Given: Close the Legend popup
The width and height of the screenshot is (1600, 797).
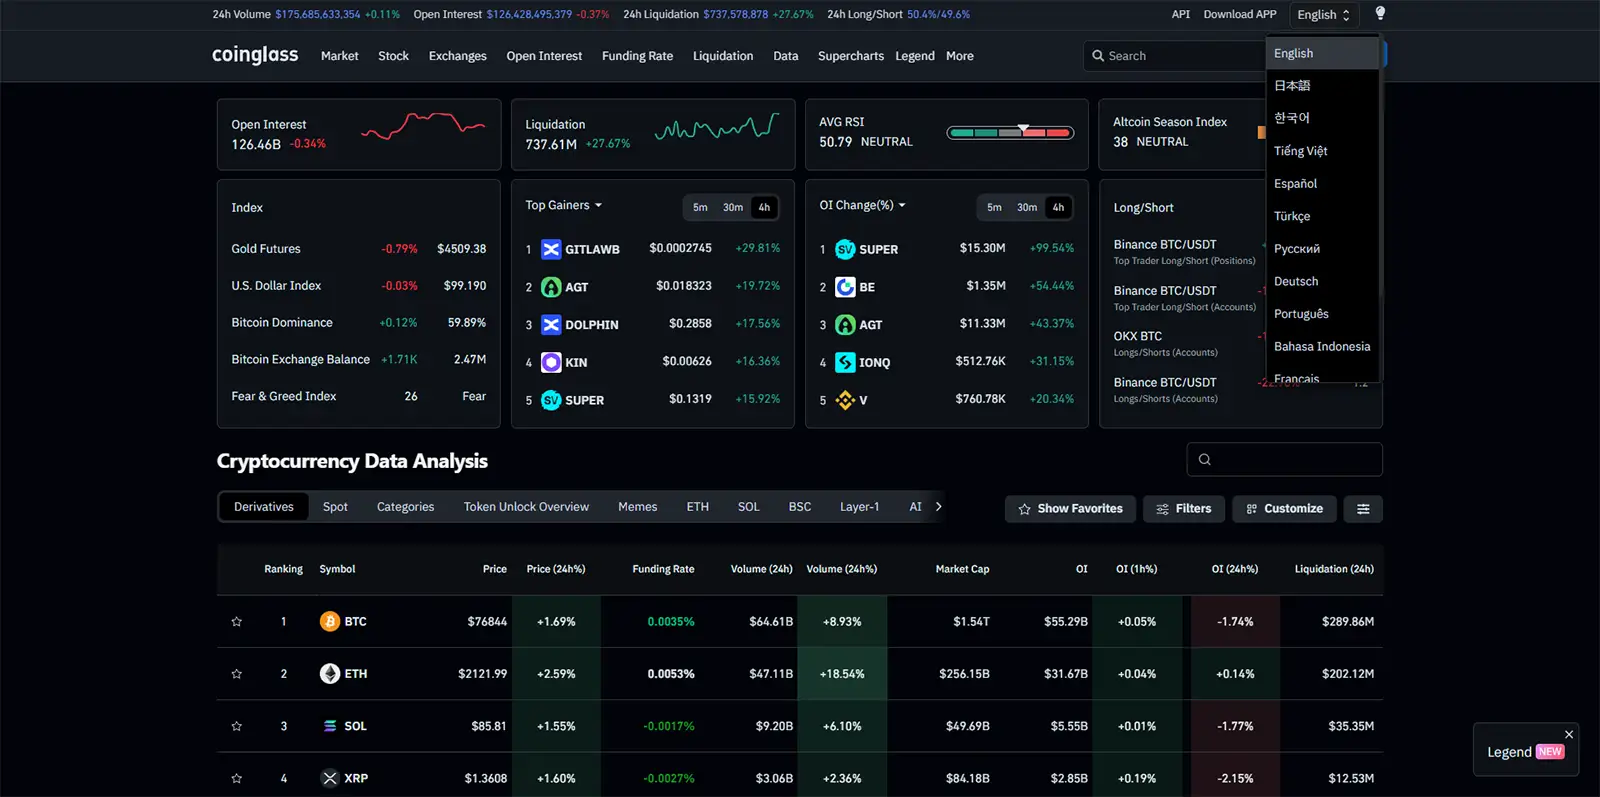Looking at the screenshot, I should 1569,734.
